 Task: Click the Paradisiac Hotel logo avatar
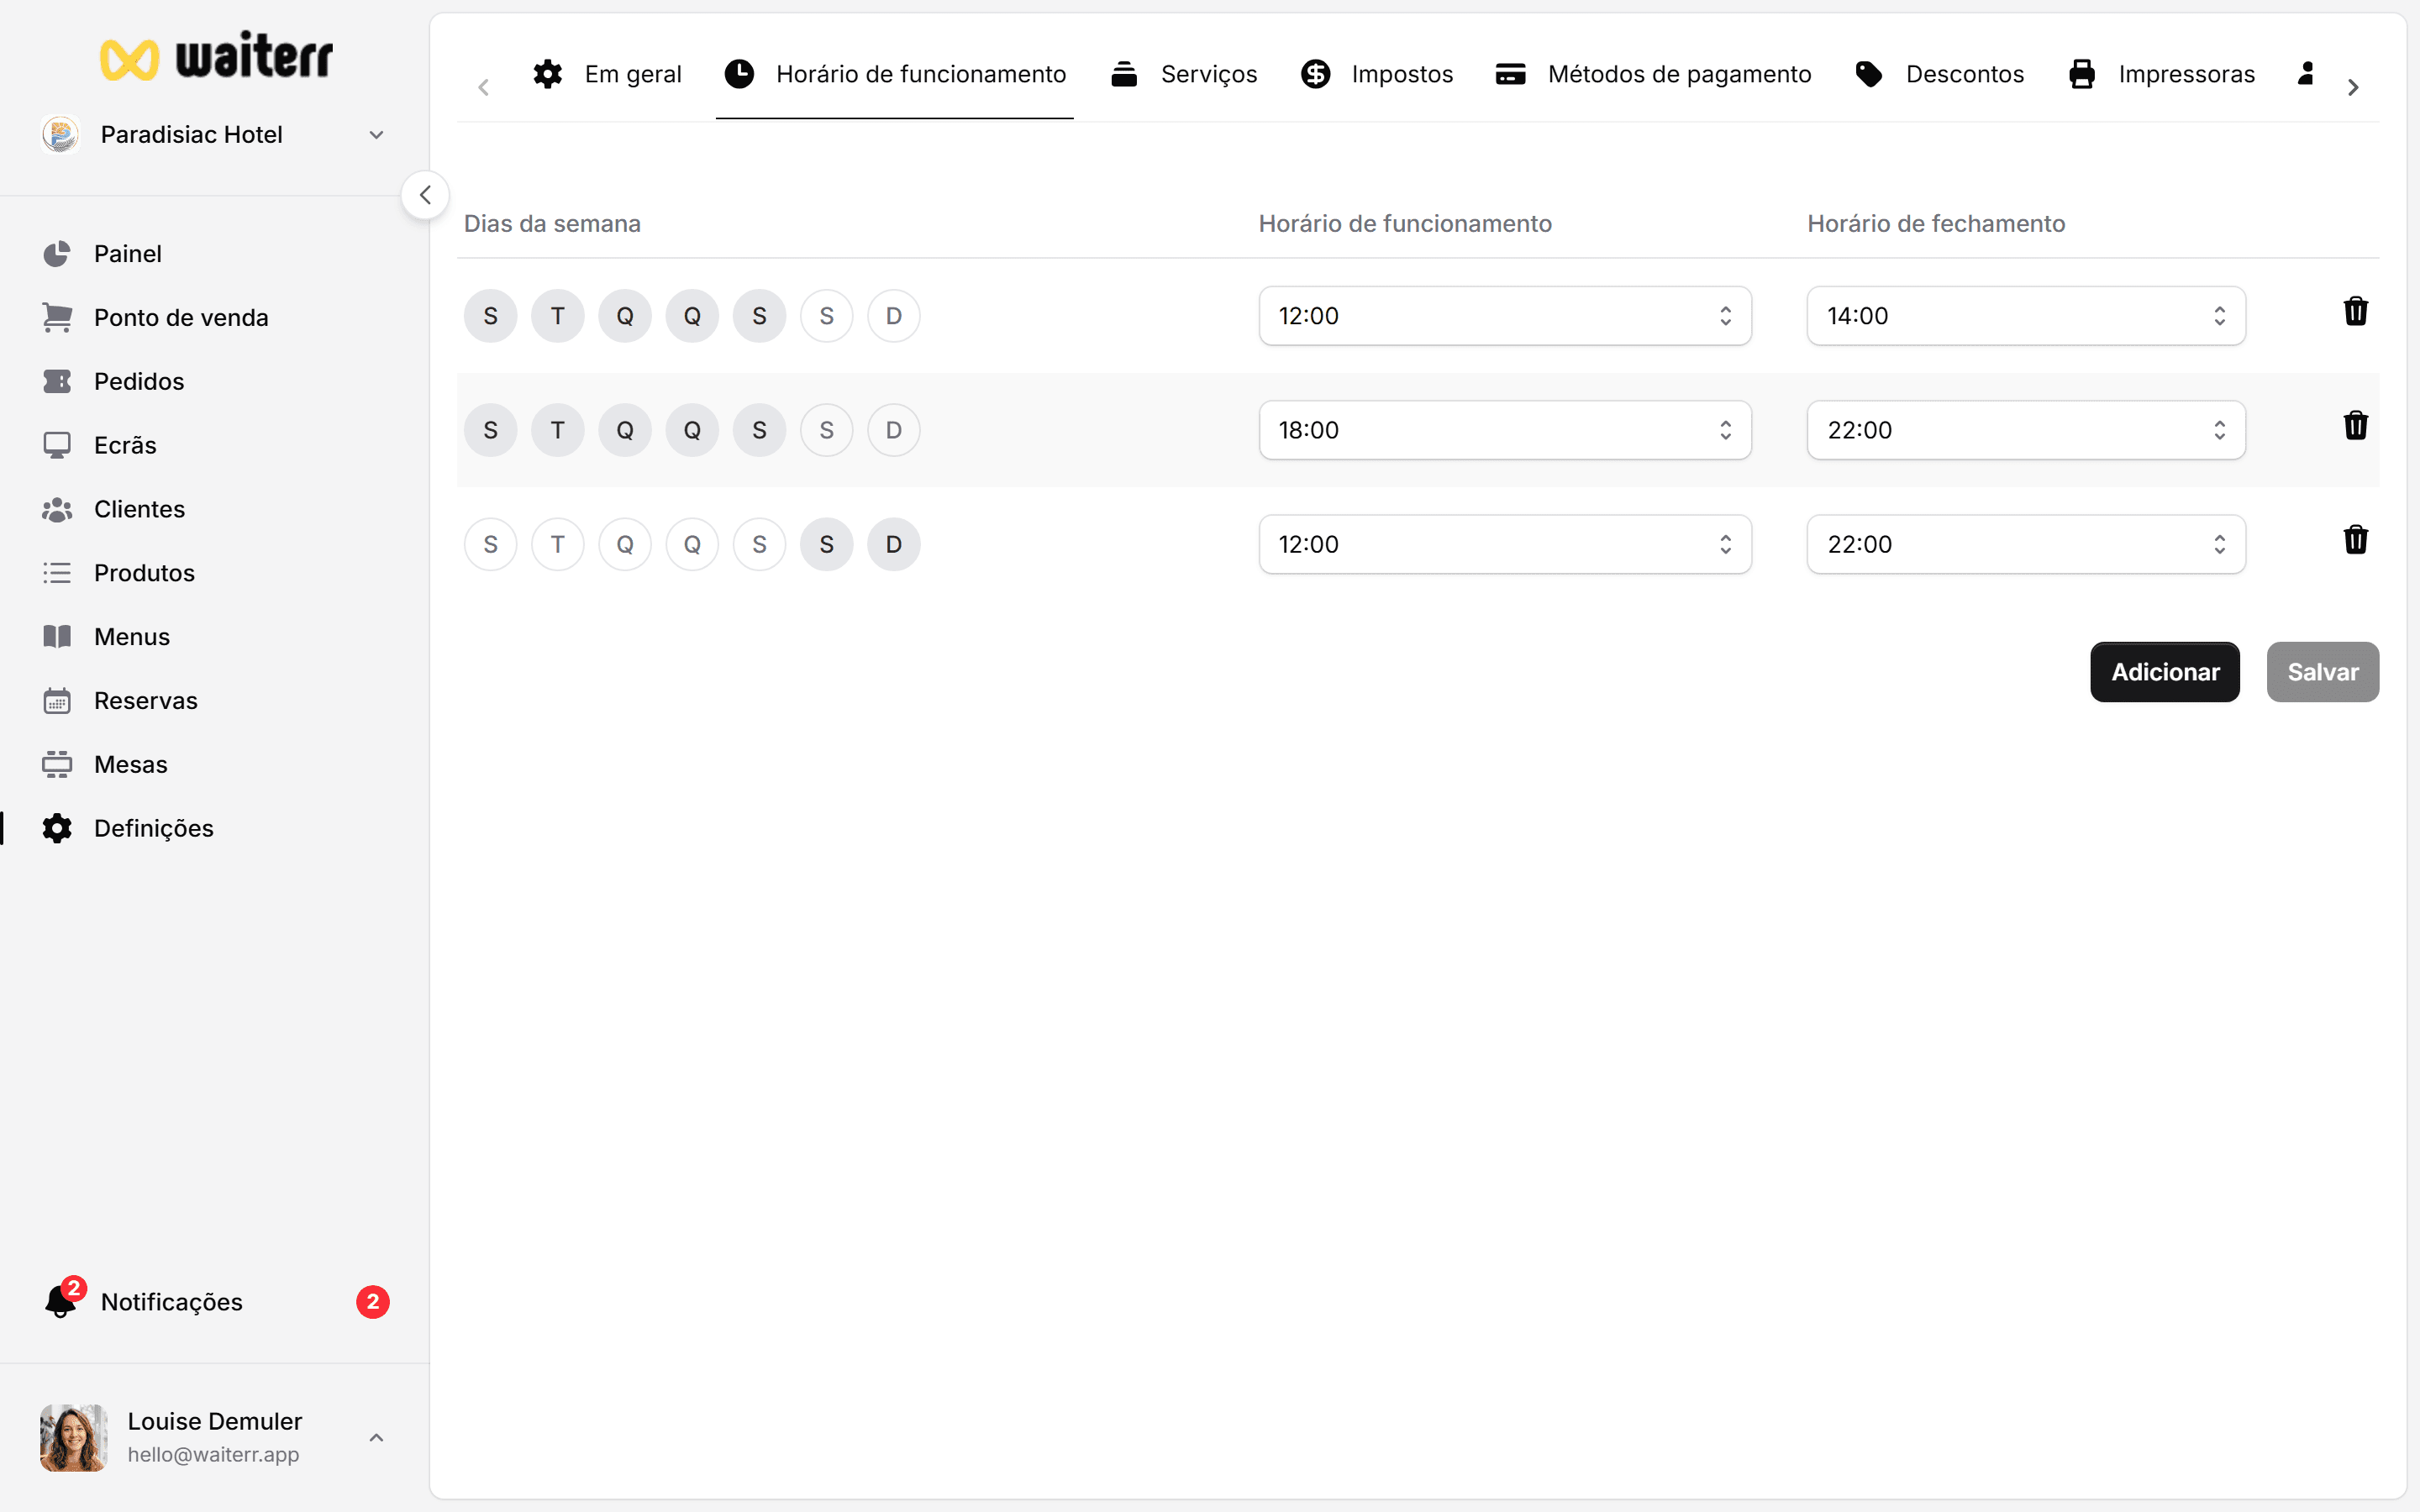[61, 134]
